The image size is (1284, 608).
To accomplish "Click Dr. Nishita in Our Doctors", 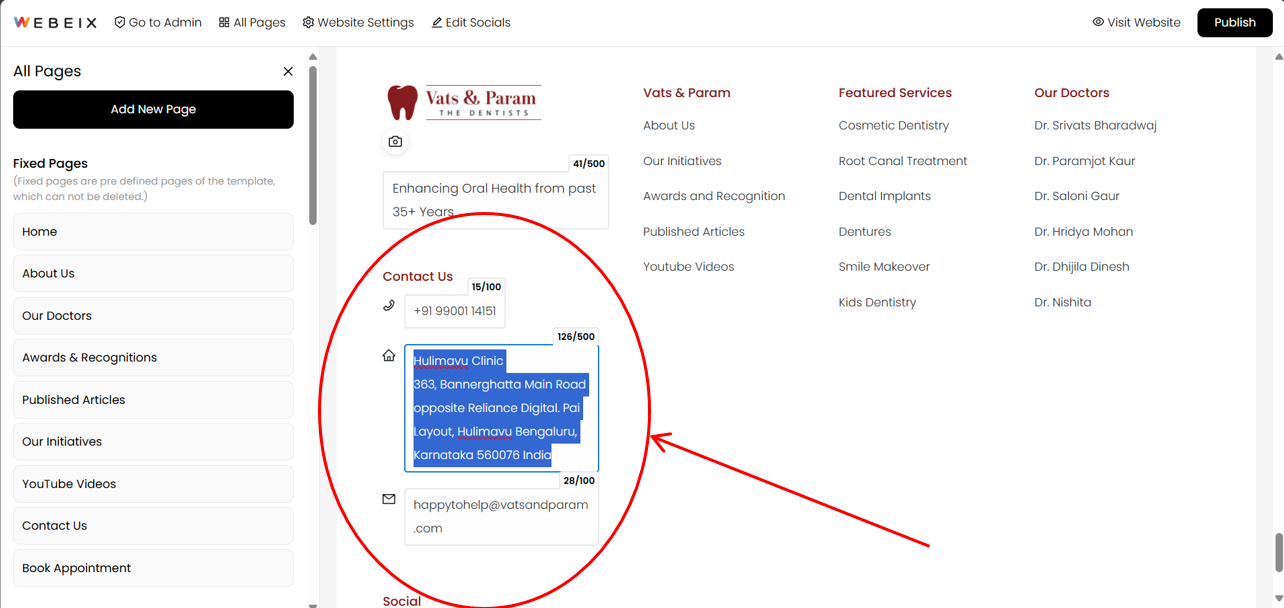I will (1063, 302).
